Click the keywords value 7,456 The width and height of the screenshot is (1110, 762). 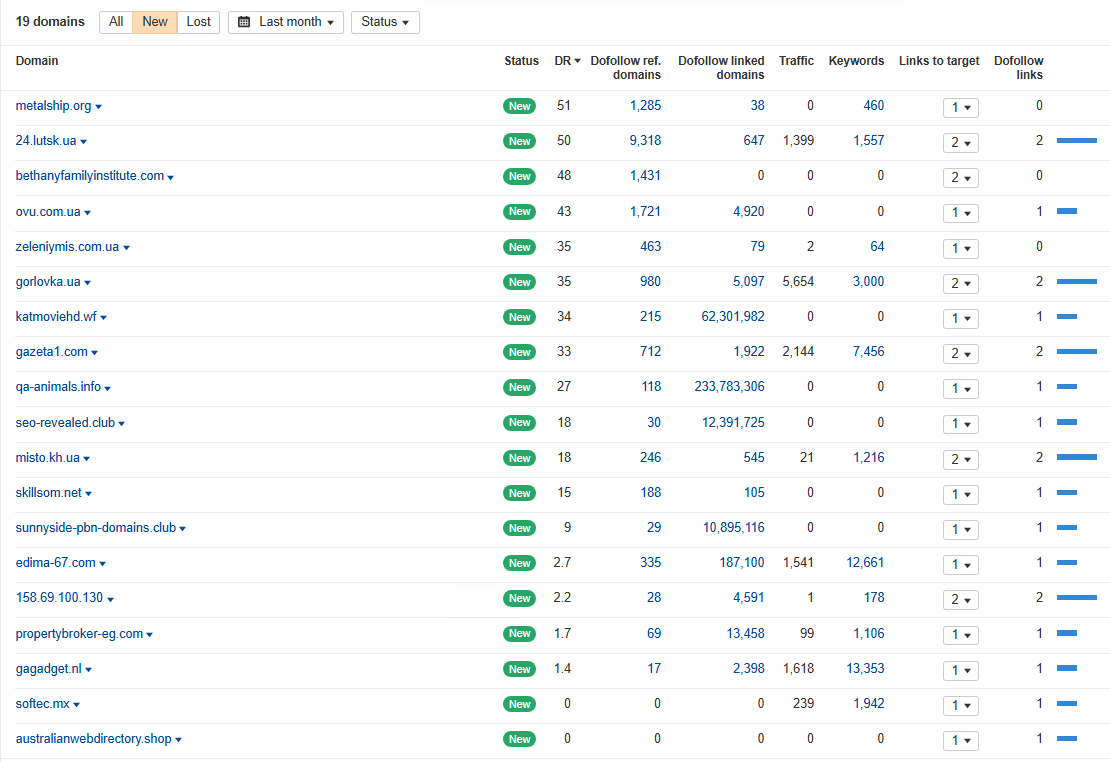pos(869,351)
